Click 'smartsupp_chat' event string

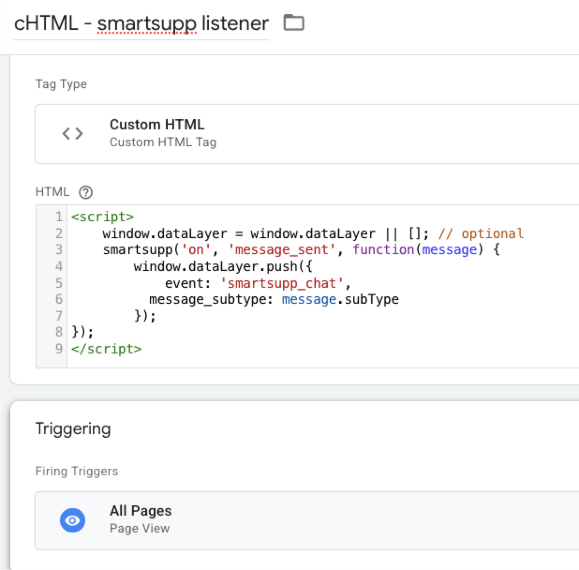click(x=282, y=283)
